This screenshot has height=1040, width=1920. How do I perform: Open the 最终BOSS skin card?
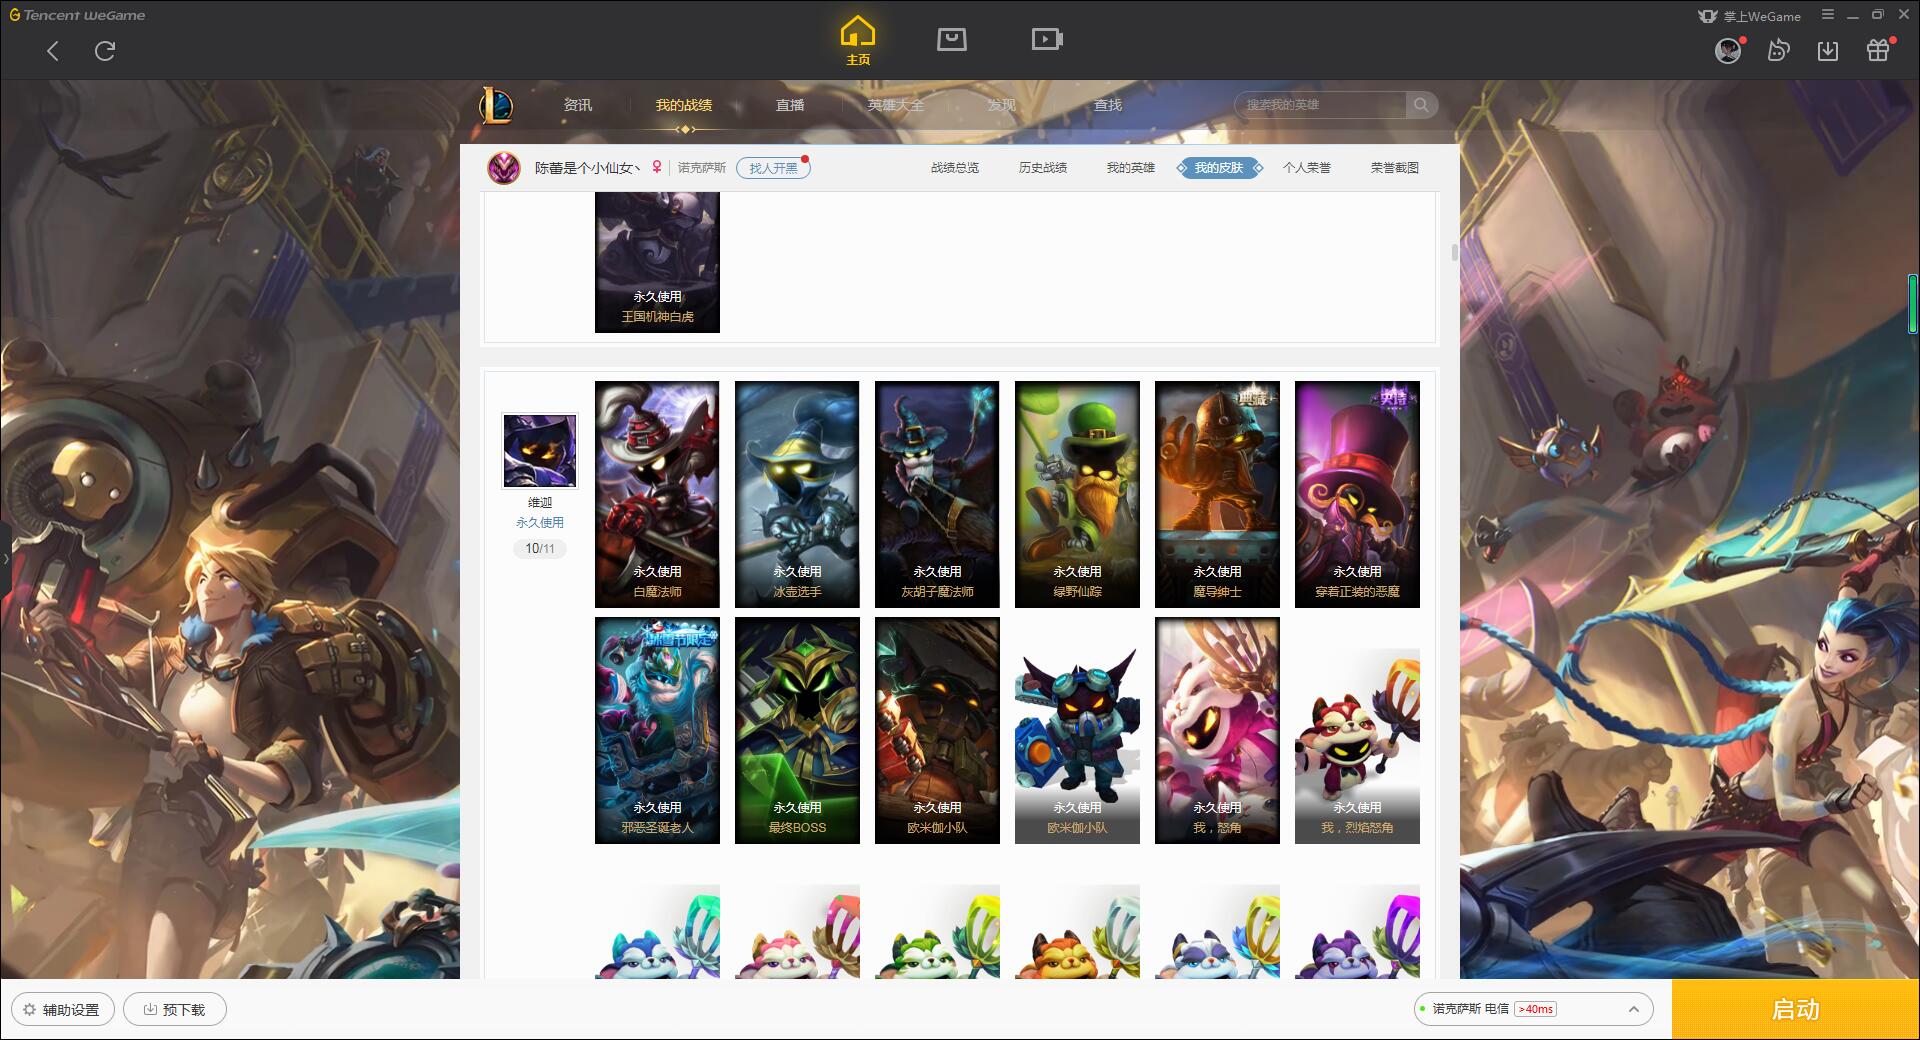pyautogui.click(x=797, y=730)
